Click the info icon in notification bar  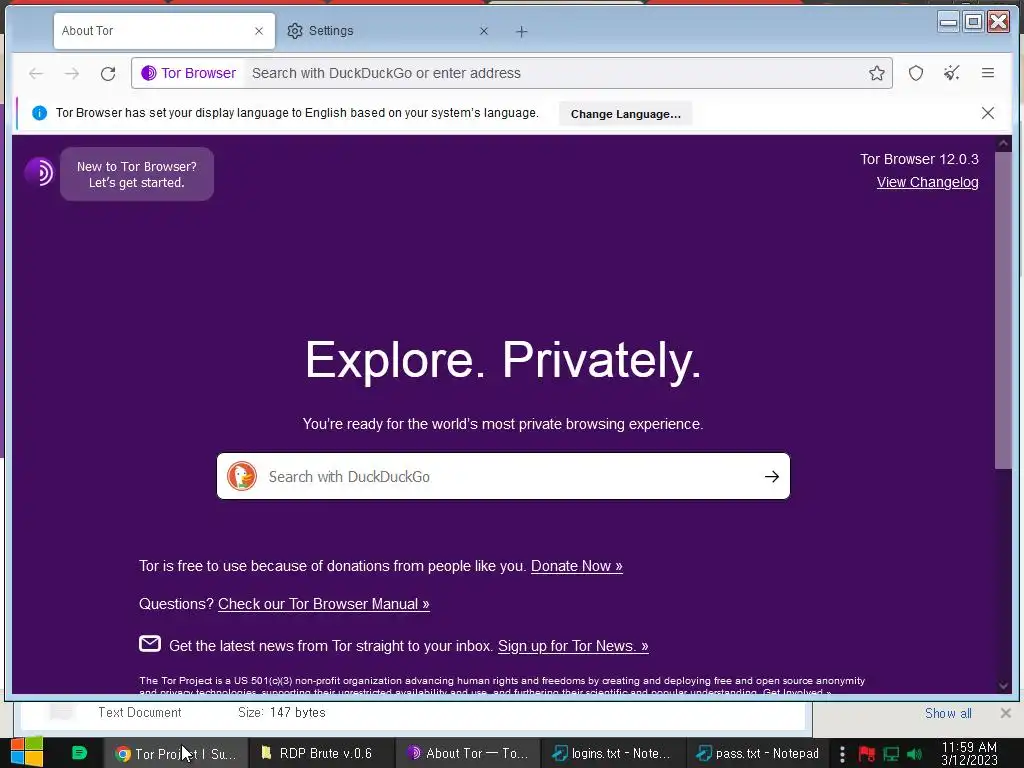pyautogui.click(x=39, y=113)
